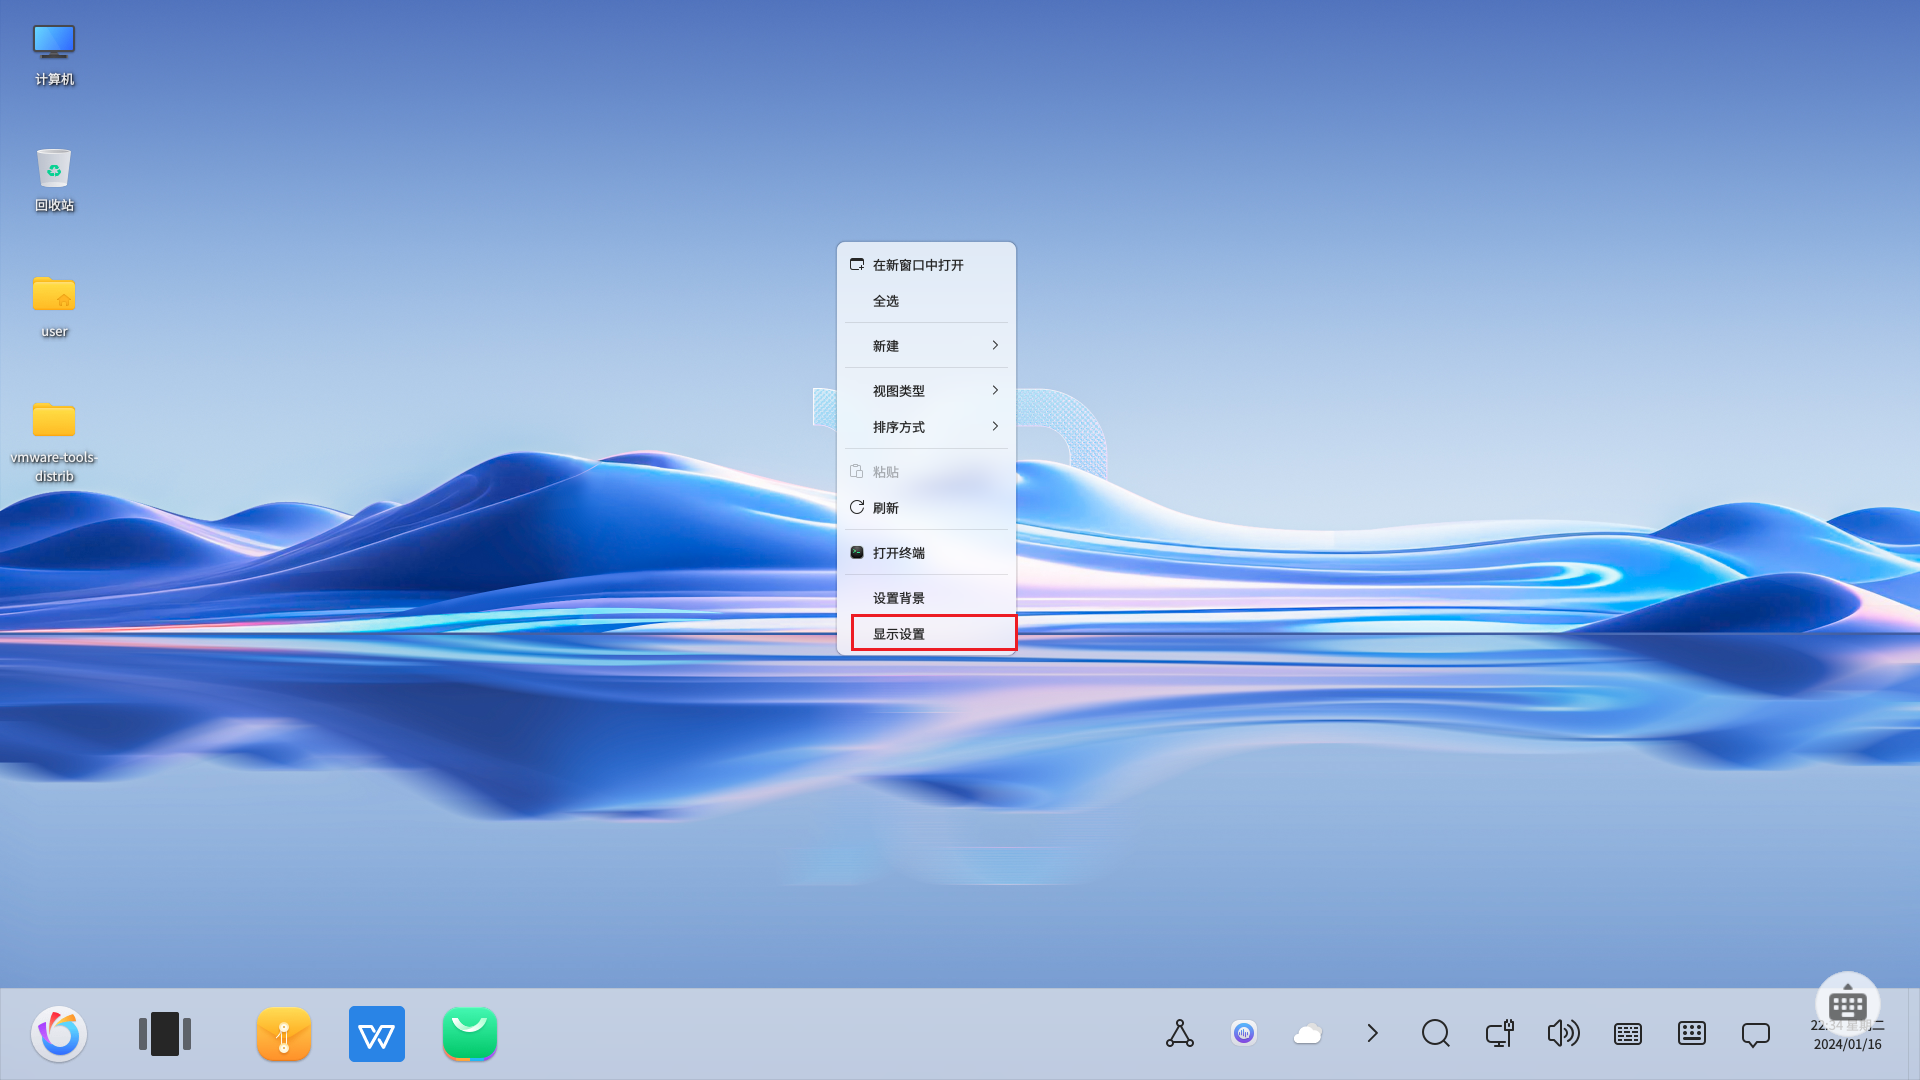This screenshot has height=1080, width=1920.
Task: Click the round purple tray icon
Action: 1244,1033
